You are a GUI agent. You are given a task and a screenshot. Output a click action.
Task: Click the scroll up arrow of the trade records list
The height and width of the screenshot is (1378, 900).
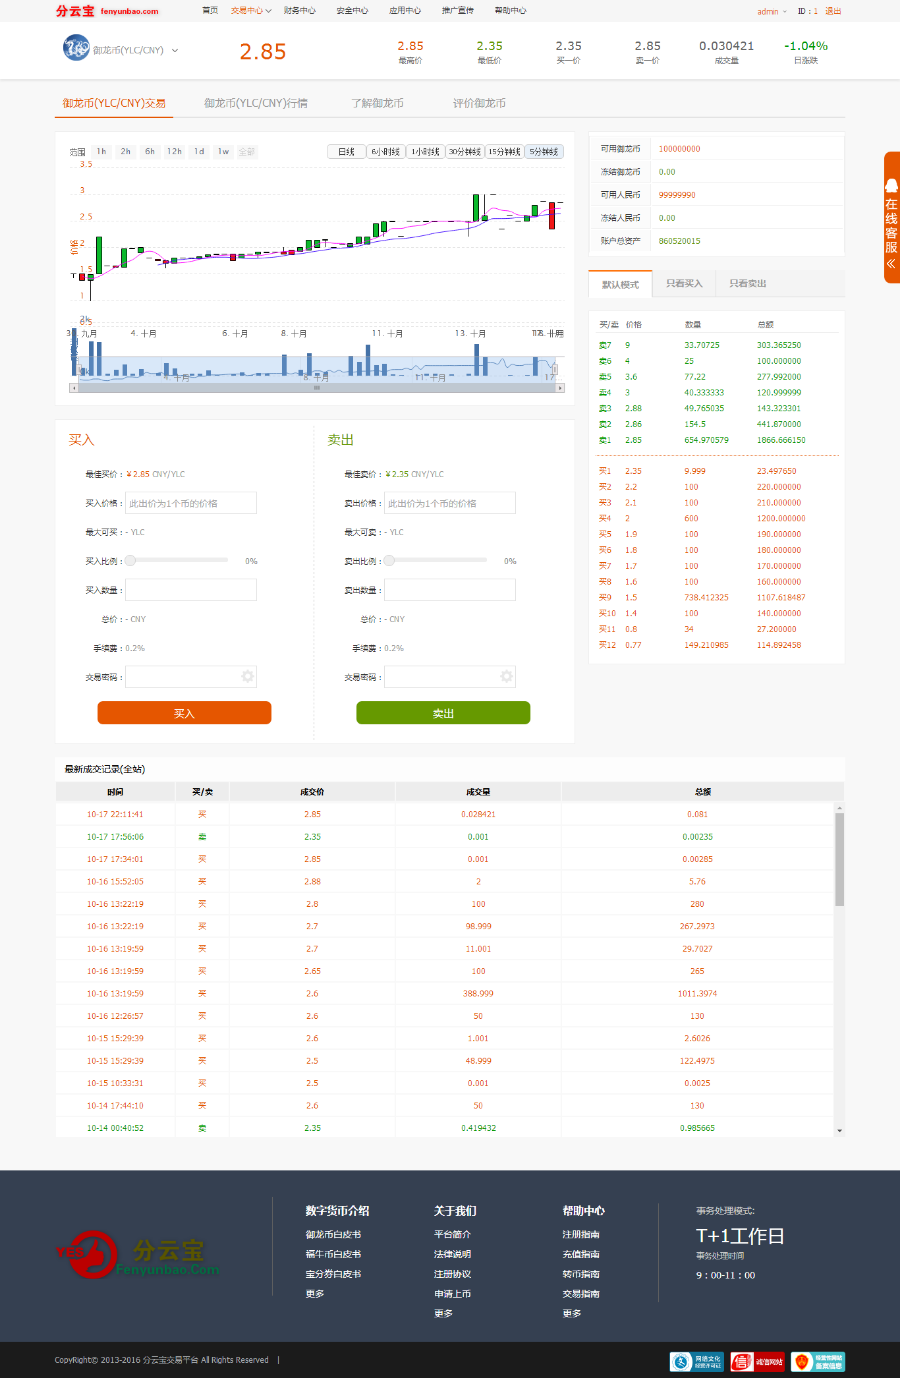pos(839,808)
